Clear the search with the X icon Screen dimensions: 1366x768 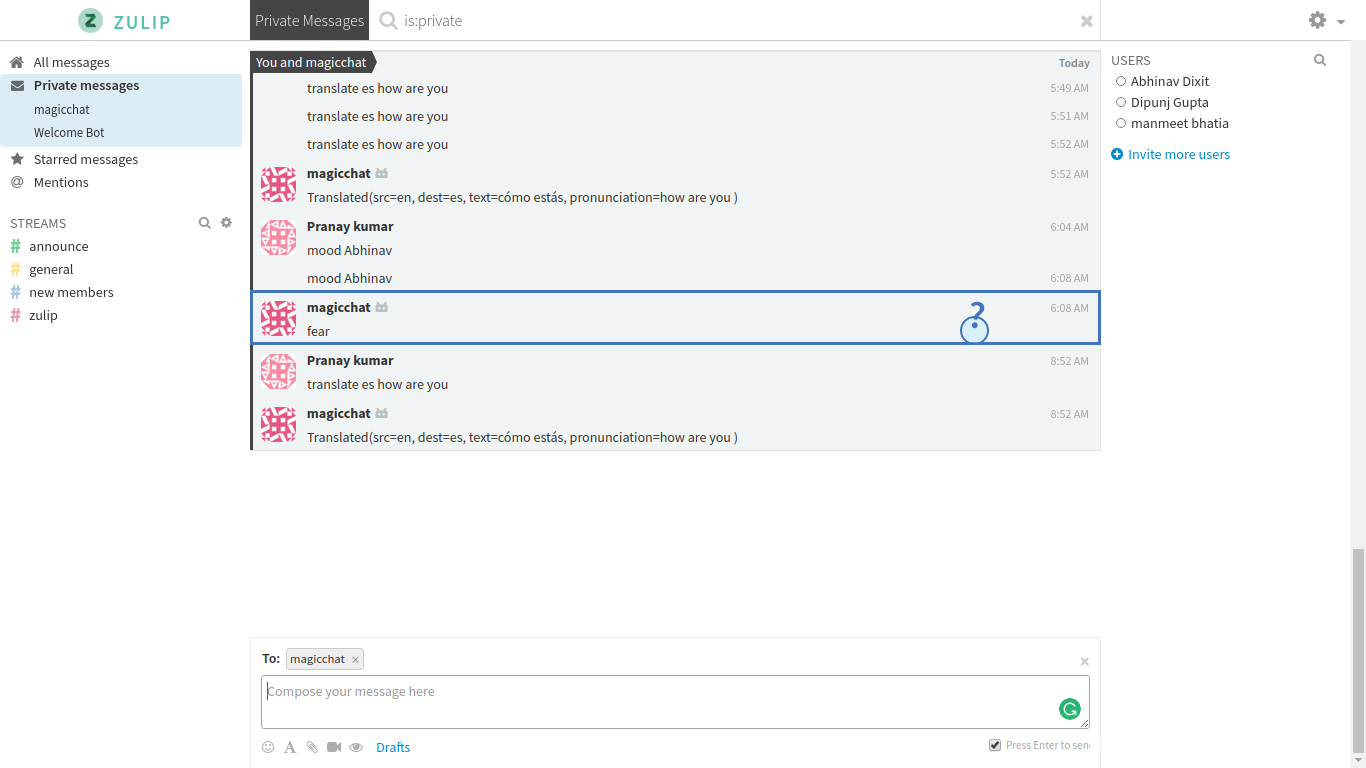[1087, 21]
